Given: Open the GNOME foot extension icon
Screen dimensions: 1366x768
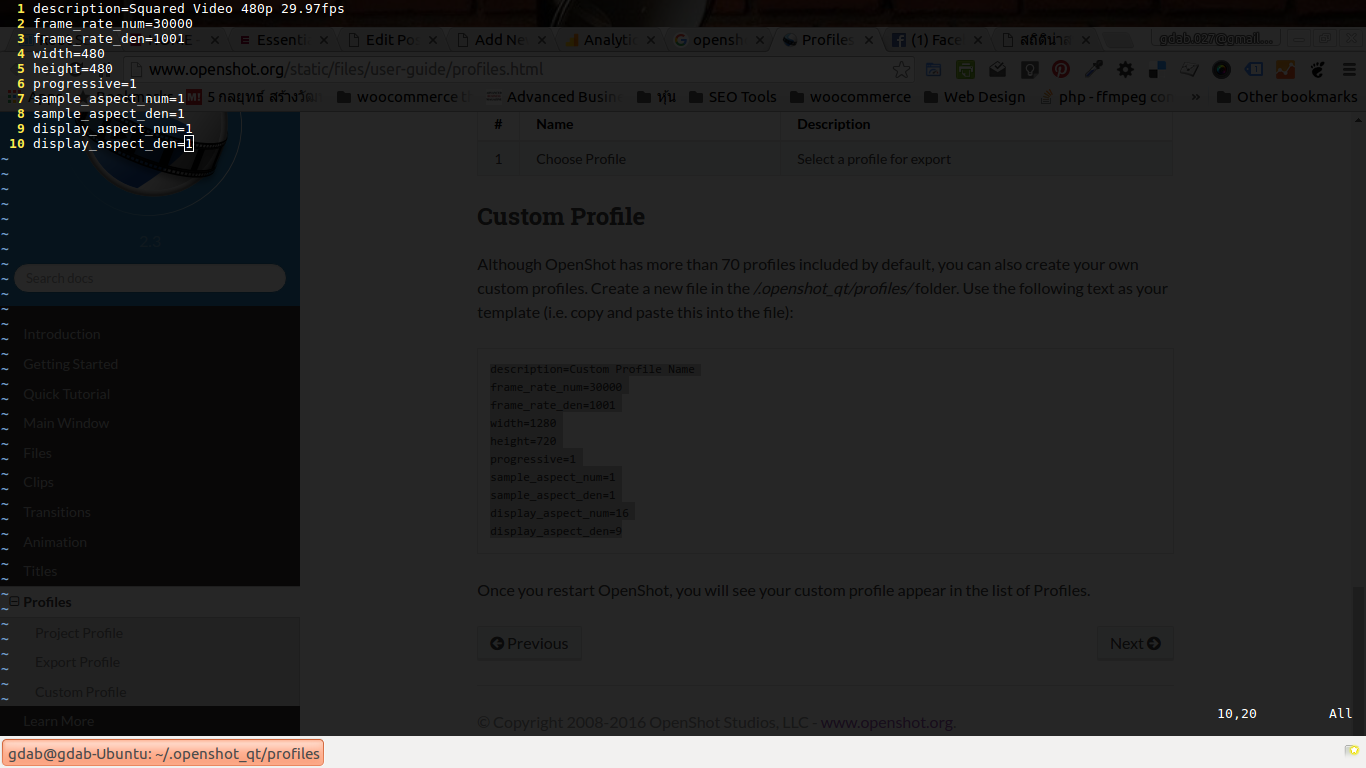Looking at the screenshot, I should [x=1317, y=70].
